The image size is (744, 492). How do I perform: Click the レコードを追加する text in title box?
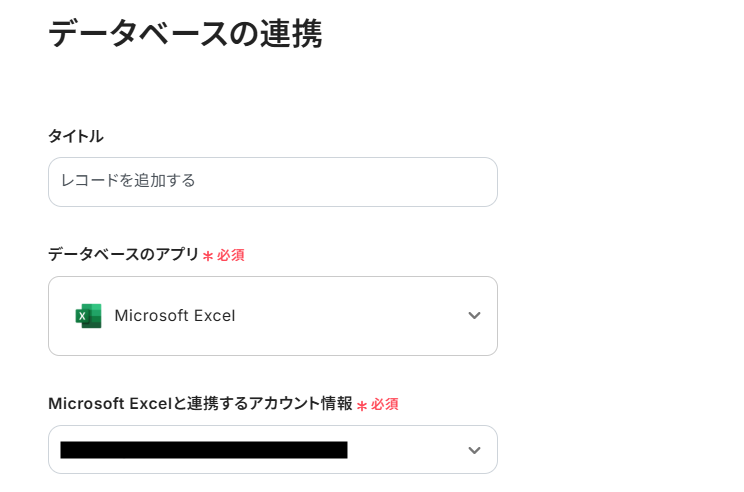click(128, 181)
